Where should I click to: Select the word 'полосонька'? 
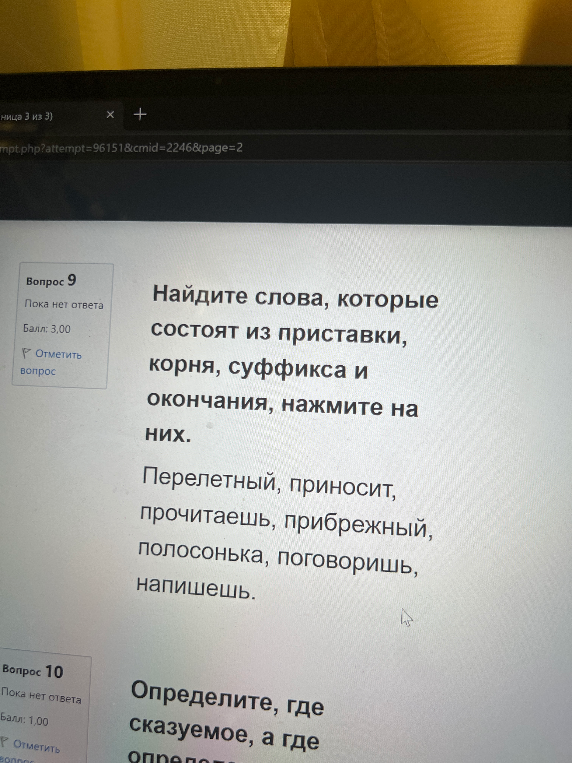(x=202, y=552)
